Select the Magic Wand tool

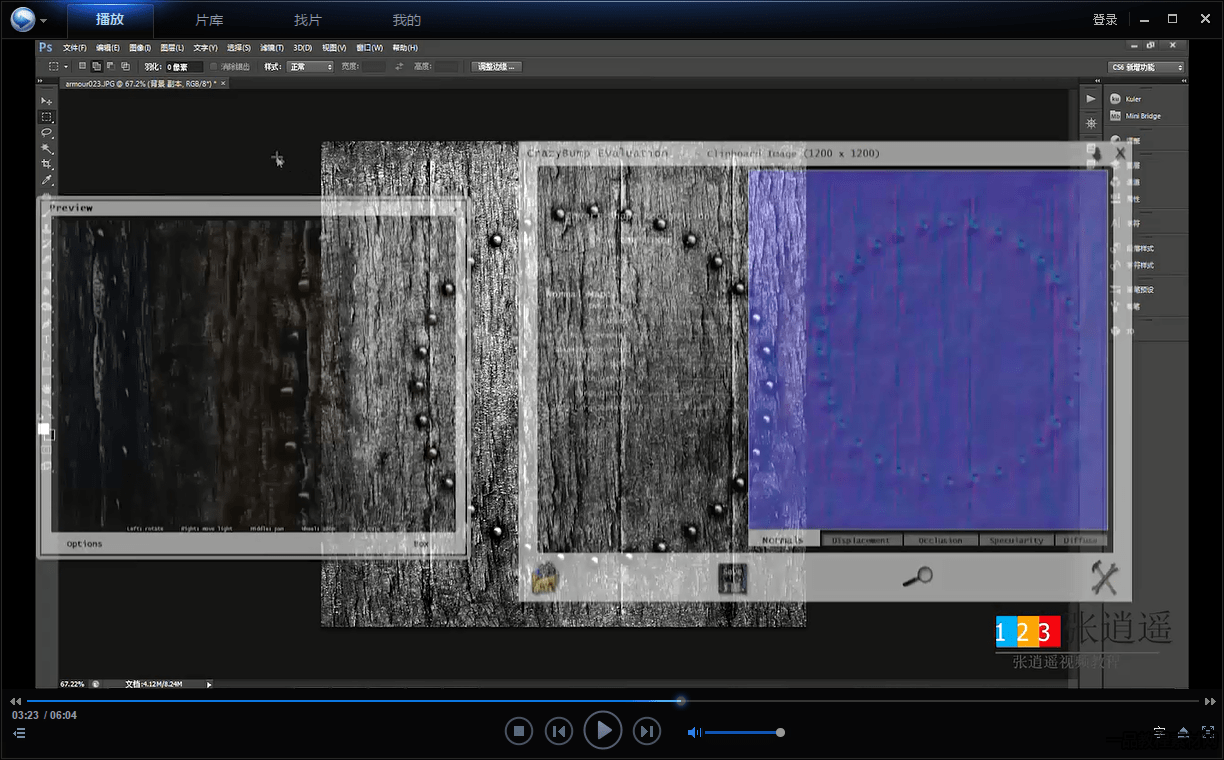pyautogui.click(x=46, y=148)
